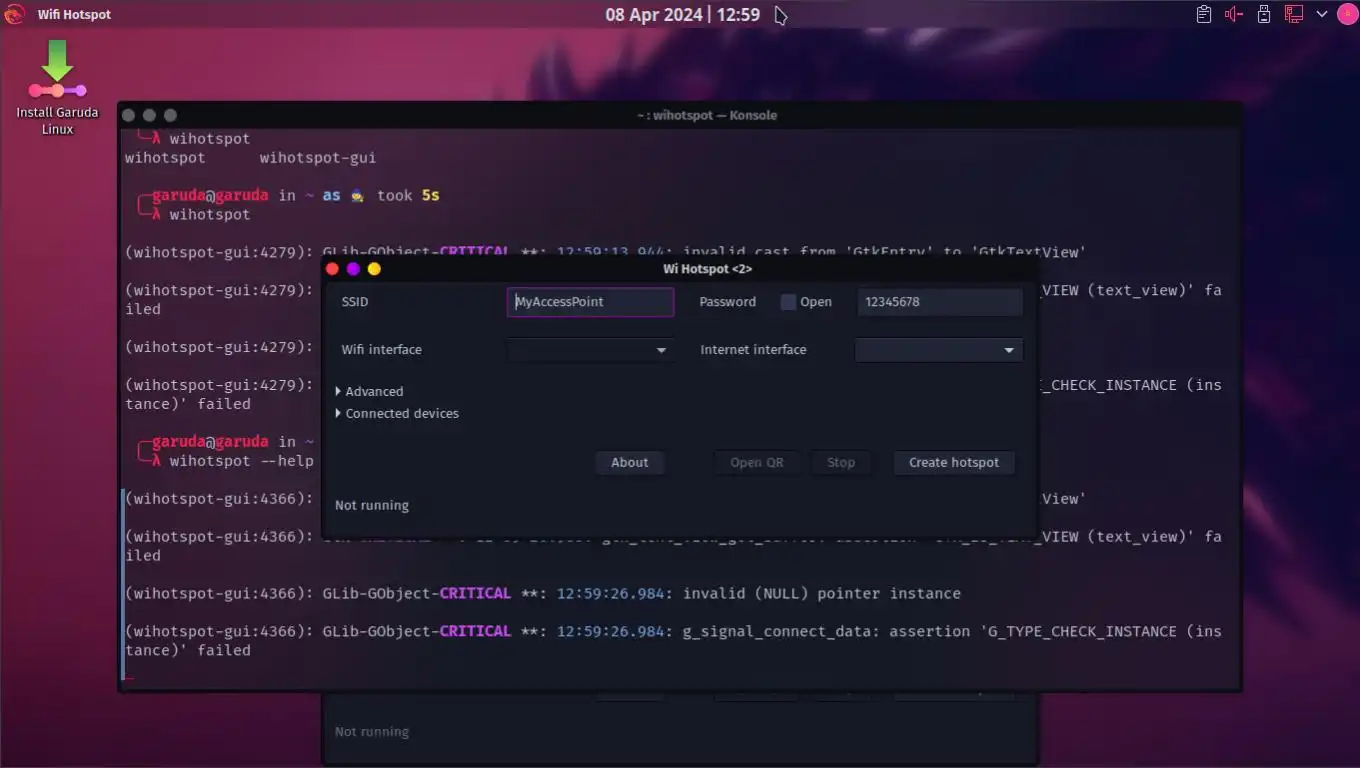Image resolution: width=1360 pixels, height=768 pixels.
Task: Expand the Advanced section
Action: tap(370, 391)
